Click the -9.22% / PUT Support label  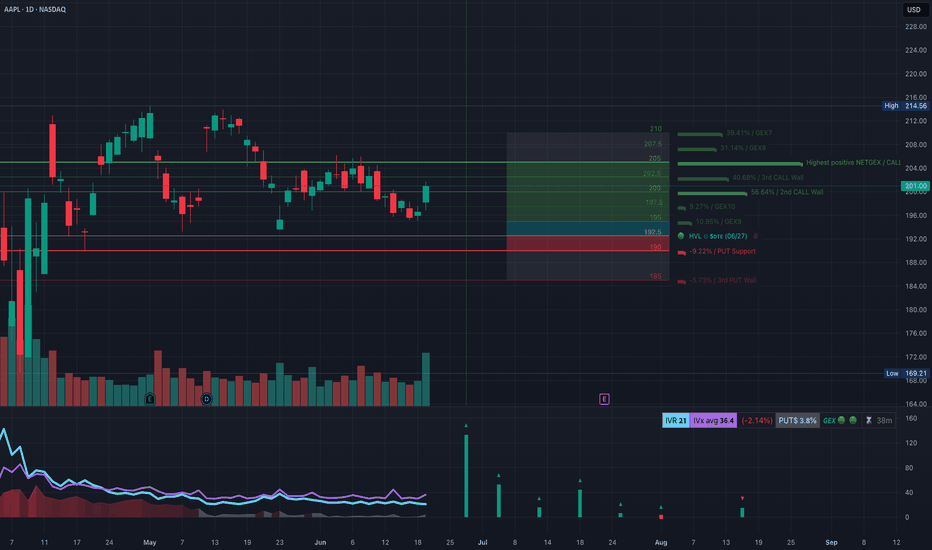[723, 251]
